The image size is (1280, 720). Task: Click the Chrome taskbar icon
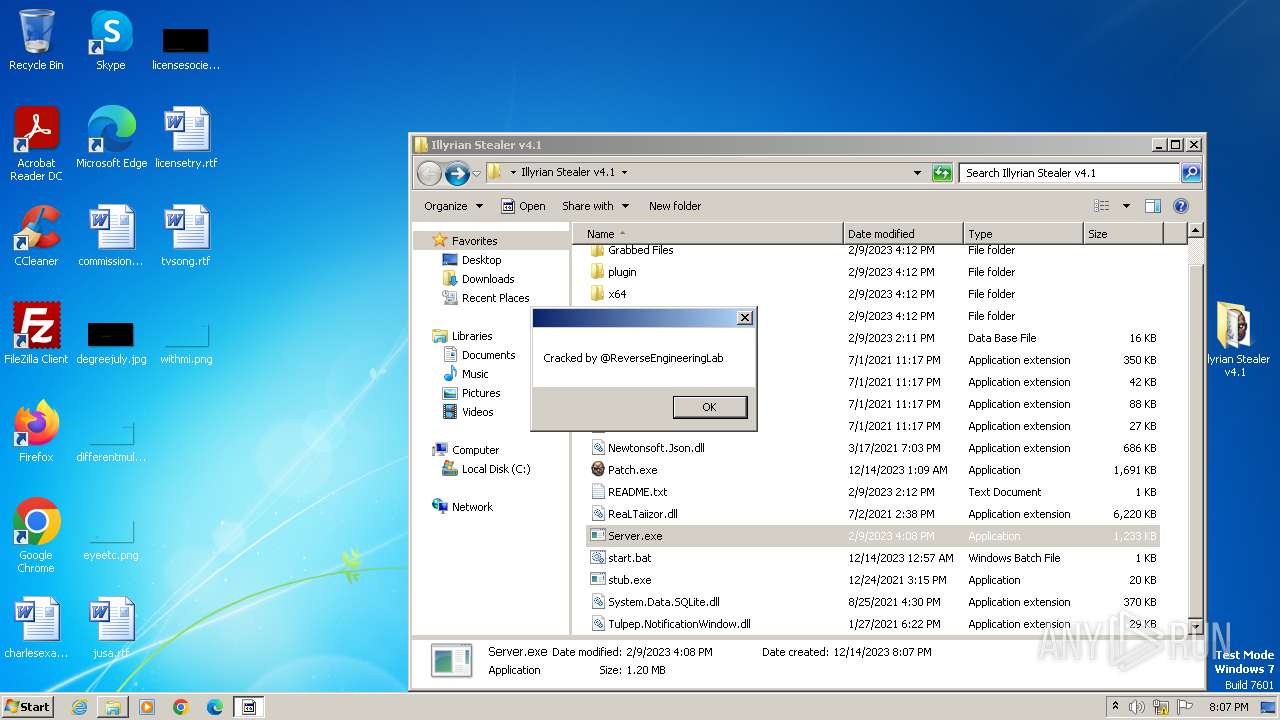tap(181, 707)
